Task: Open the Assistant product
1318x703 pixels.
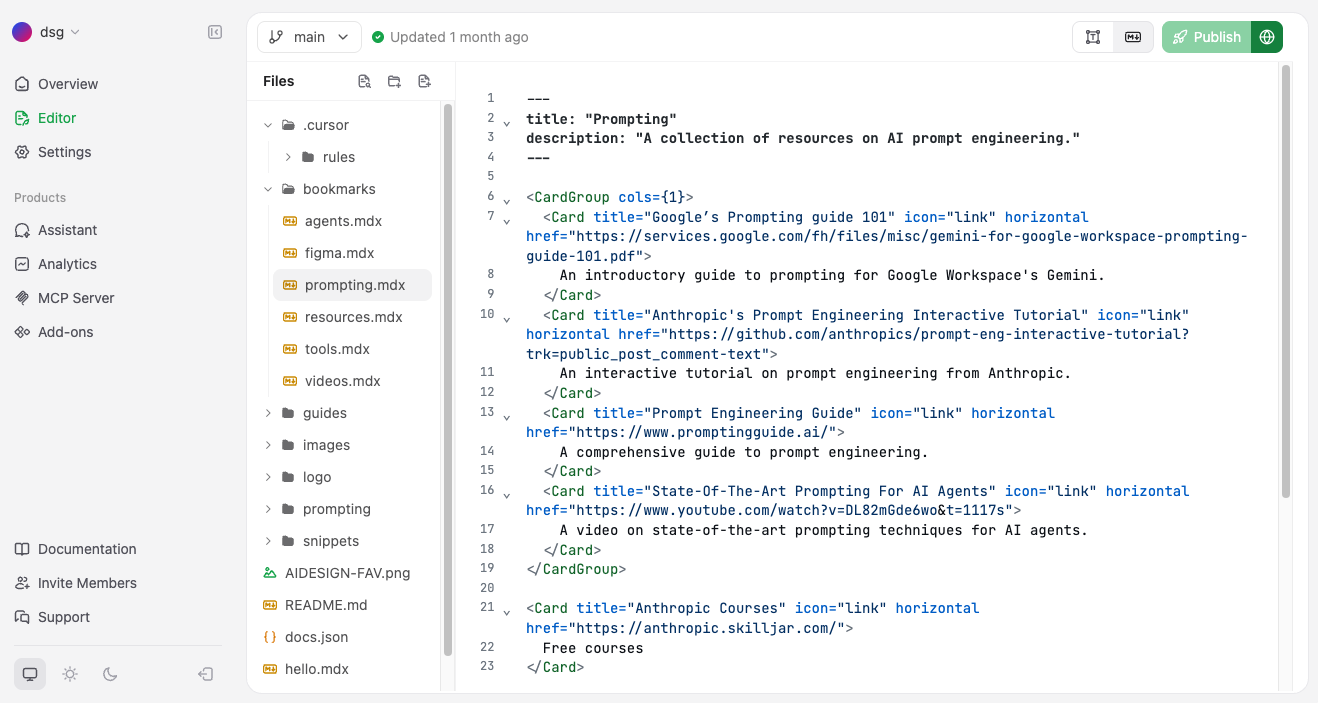Action: [x=67, y=230]
